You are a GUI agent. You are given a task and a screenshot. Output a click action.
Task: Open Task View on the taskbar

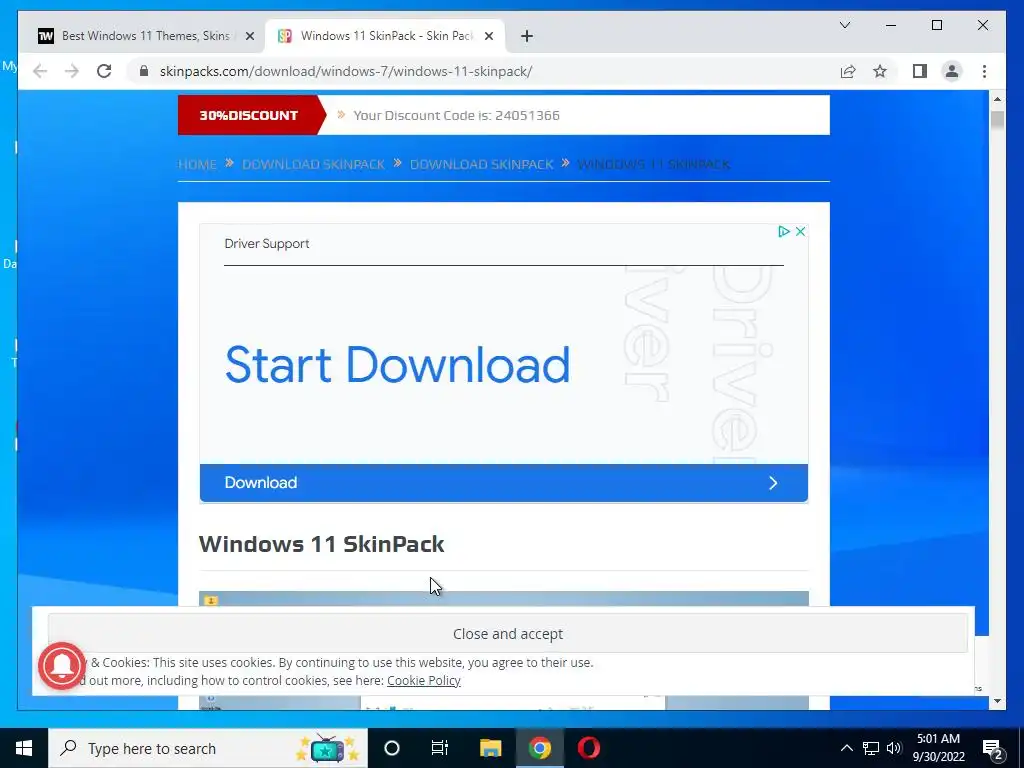(440, 748)
